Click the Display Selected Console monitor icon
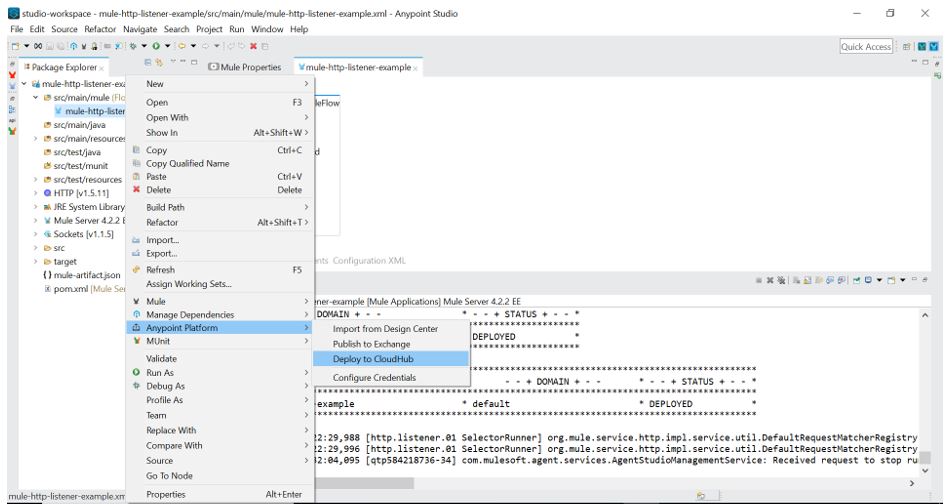Viewport: 948px width, 504px height. pyautogui.click(x=868, y=280)
